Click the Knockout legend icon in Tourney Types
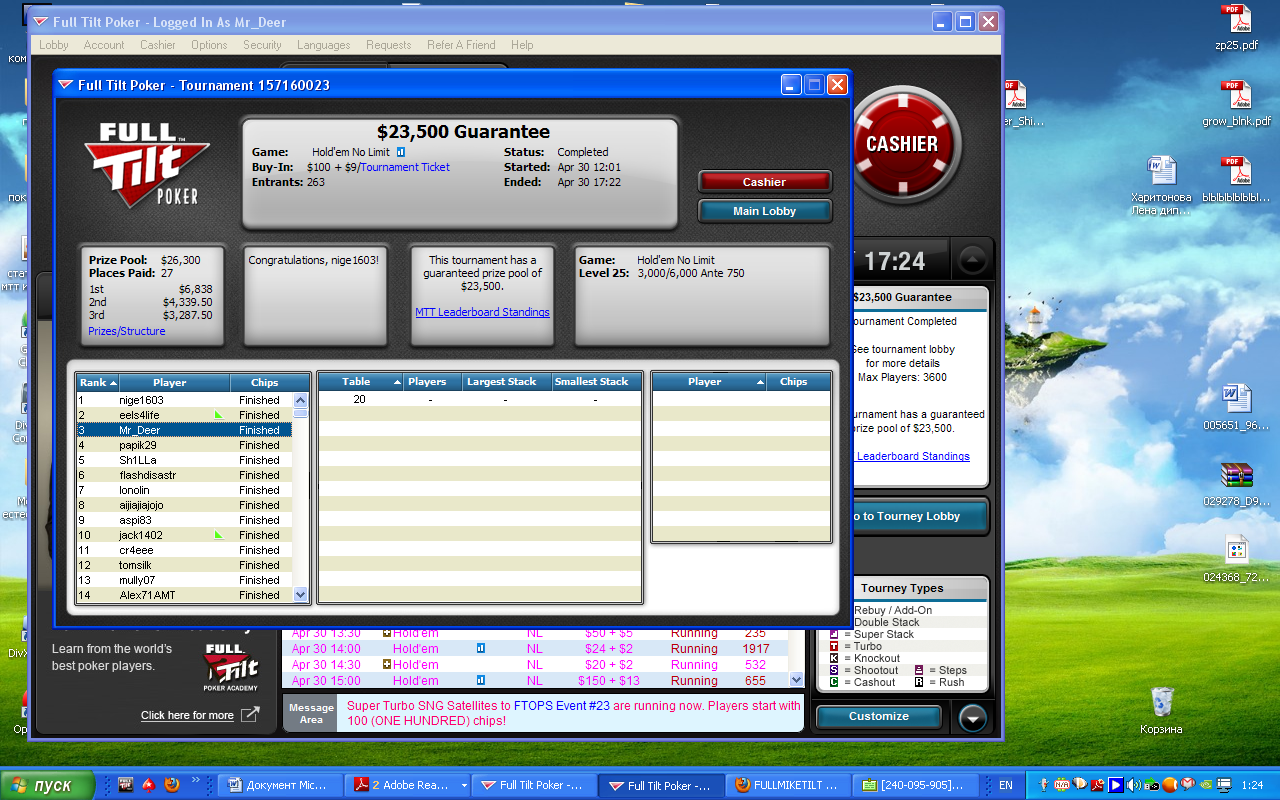The width and height of the screenshot is (1280, 800). click(834, 658)
